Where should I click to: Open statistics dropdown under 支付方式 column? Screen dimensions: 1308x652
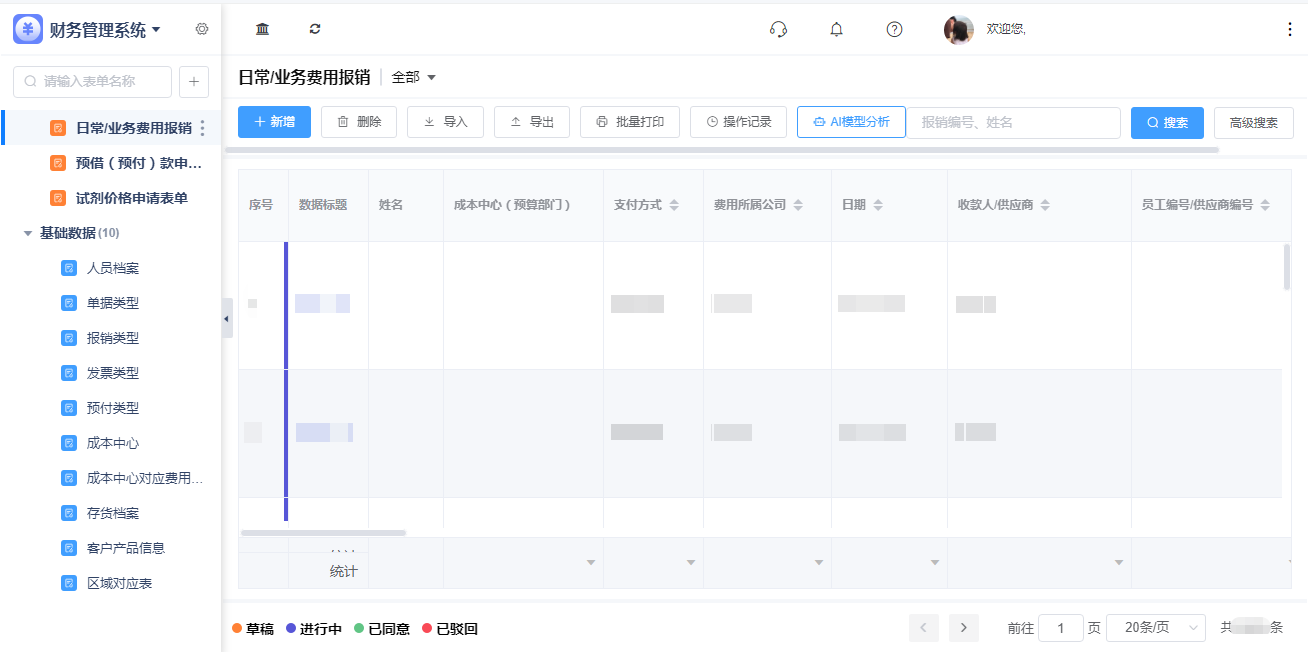(690, 563)
